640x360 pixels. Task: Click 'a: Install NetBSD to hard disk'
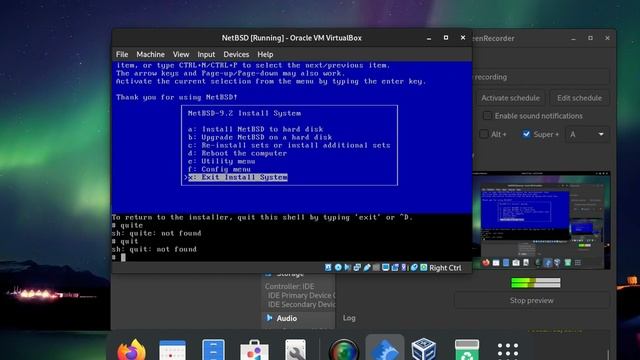click(x=256, y=129)
